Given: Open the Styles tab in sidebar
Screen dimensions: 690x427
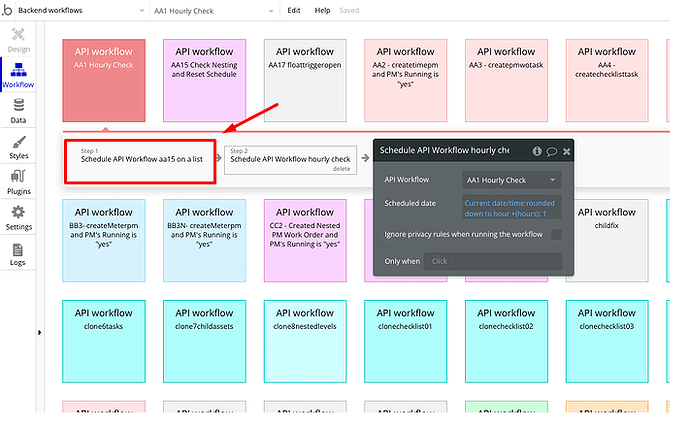Looking at the screenshot, I should tap(18, 147).
